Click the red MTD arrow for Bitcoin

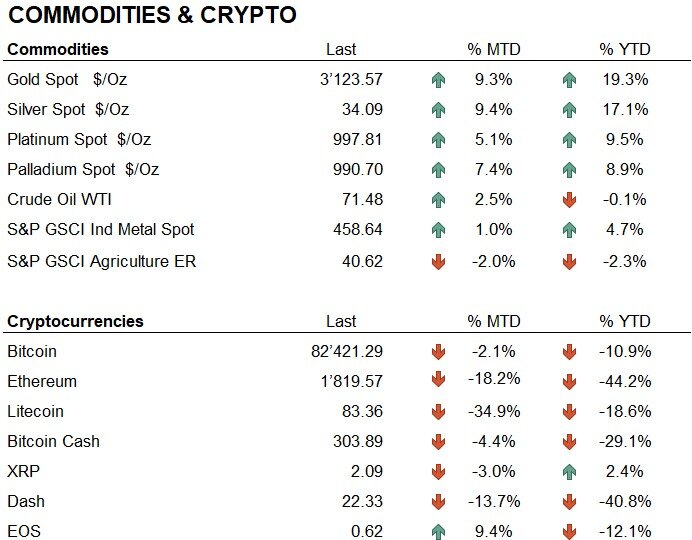click(438, 352)
